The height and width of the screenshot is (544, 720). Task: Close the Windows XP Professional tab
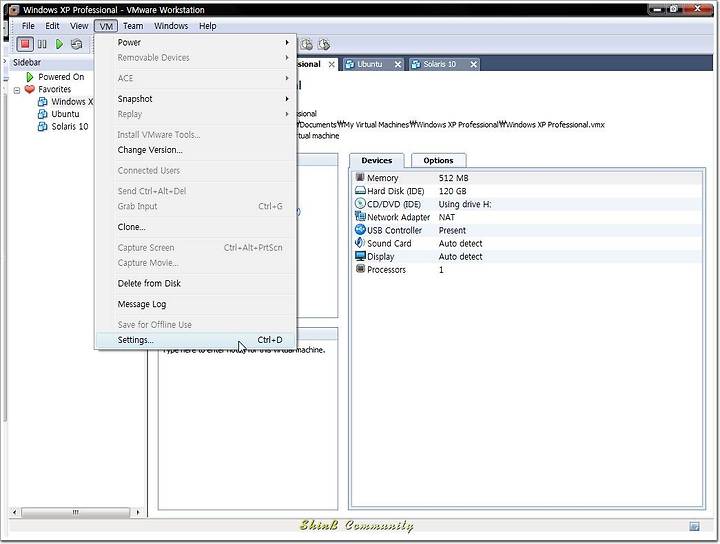[332, 65]
